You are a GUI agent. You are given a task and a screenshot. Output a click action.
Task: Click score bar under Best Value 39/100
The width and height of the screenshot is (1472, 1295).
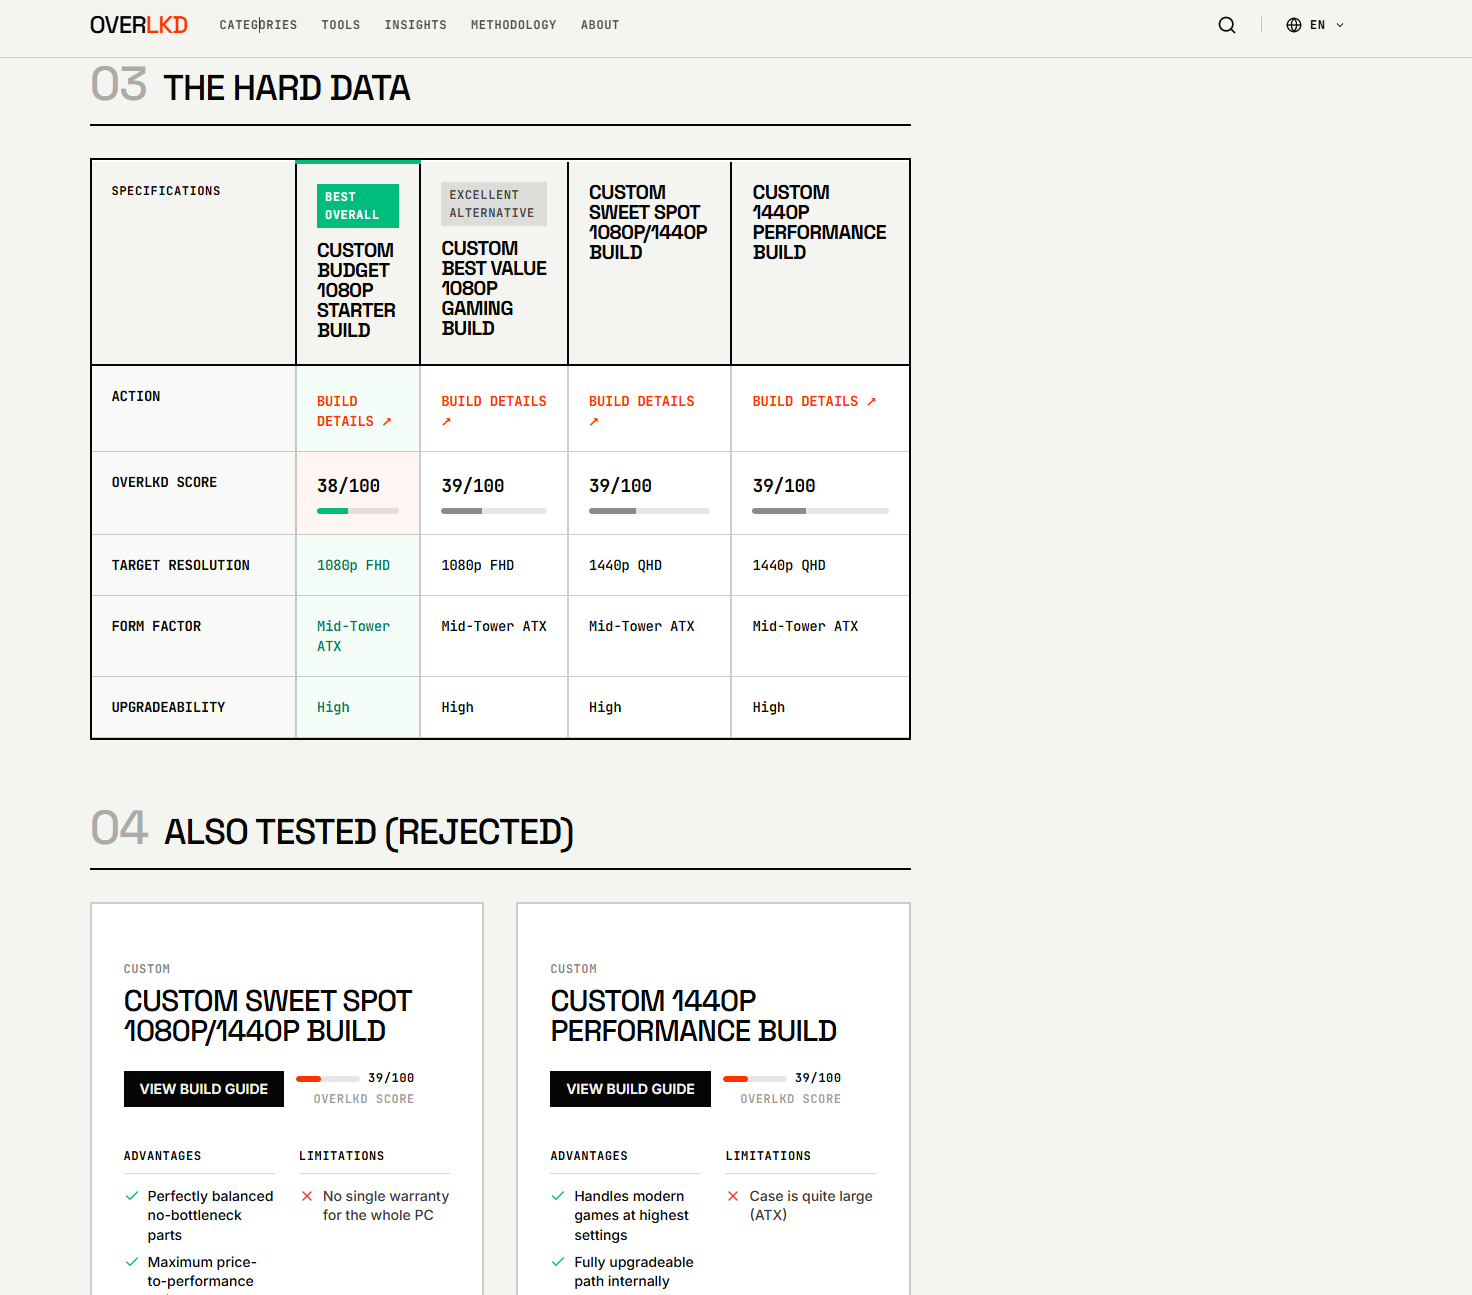coord(494,511)
